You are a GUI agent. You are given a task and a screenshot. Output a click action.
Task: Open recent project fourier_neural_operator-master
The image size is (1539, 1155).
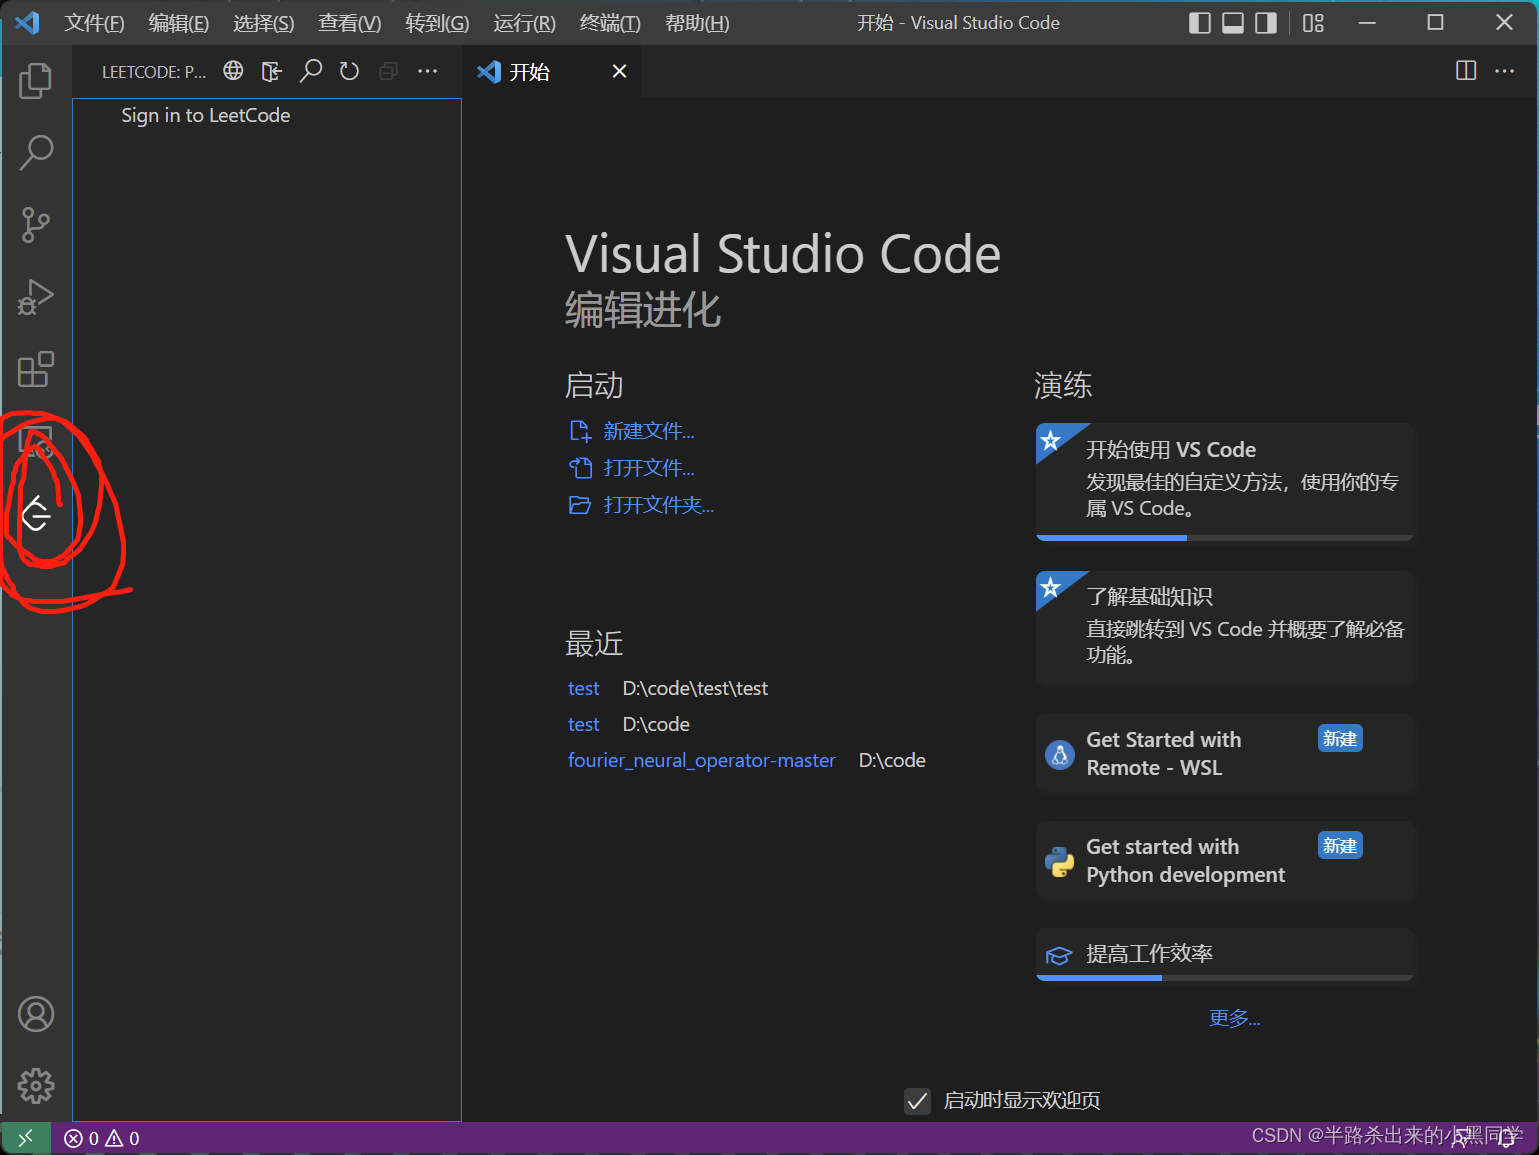(x=701, y=760)
